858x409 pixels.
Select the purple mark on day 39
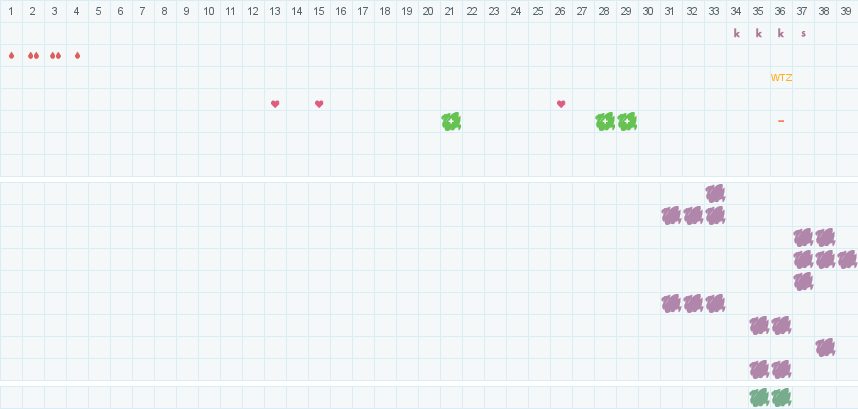[x=847, y=259]
